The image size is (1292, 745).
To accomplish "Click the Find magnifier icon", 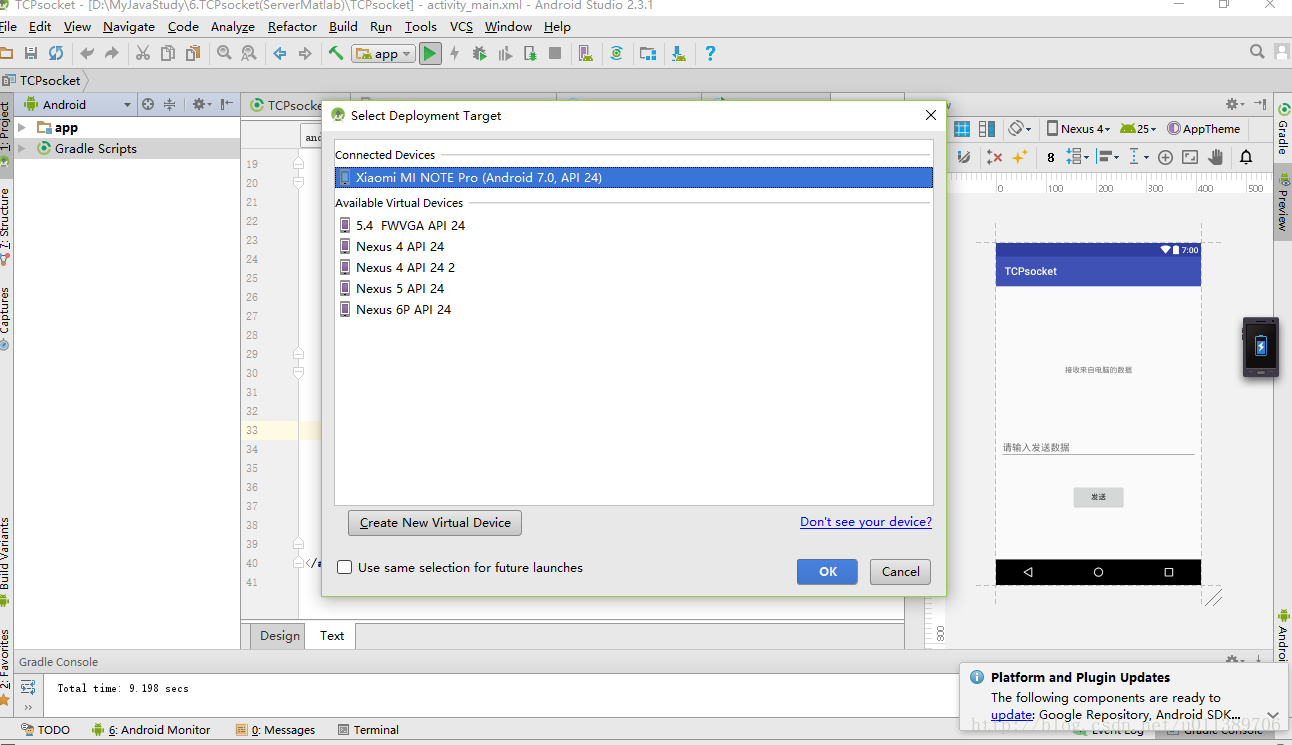I will 224,53.
